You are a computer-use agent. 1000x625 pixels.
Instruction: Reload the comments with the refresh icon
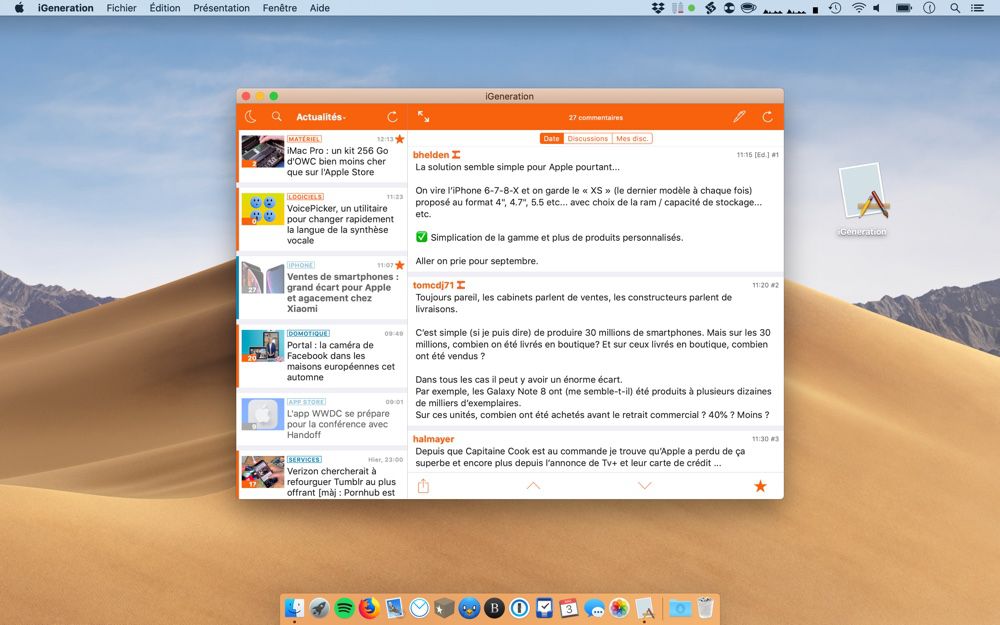(768, 117)
